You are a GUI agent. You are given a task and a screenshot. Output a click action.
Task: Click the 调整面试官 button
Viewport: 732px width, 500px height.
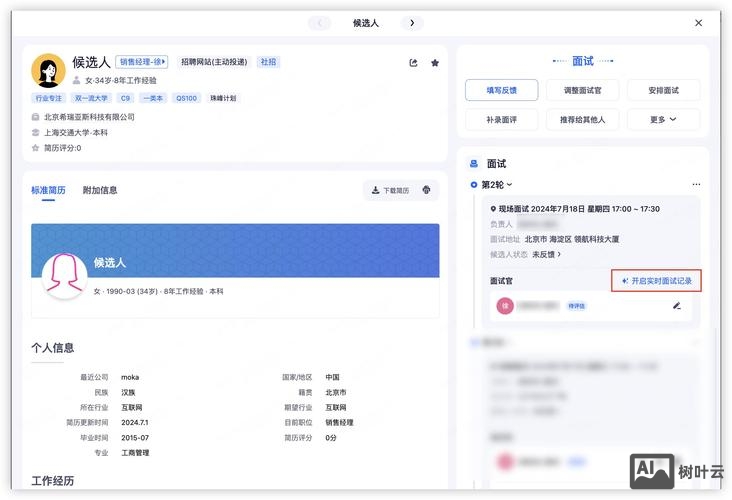[x=582, y=90]
